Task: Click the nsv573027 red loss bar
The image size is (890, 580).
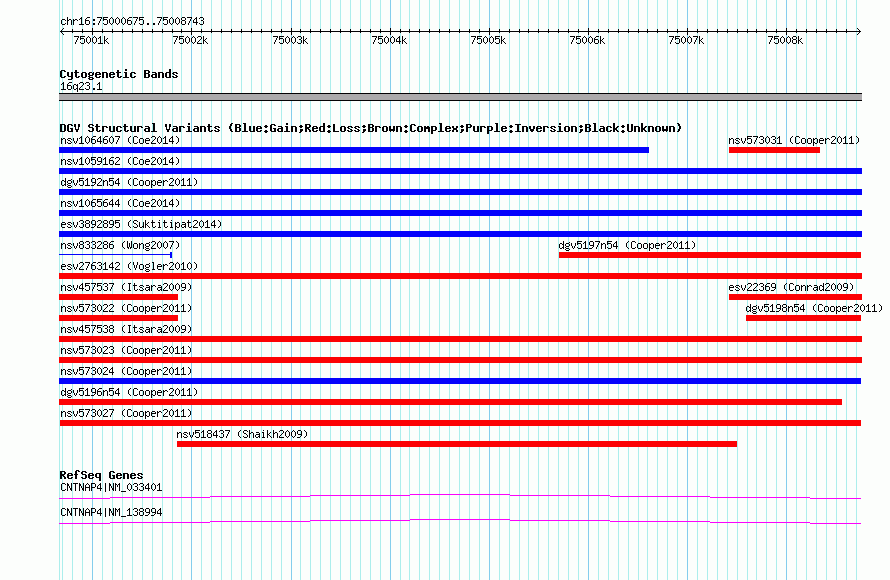Action: (460, 423)
